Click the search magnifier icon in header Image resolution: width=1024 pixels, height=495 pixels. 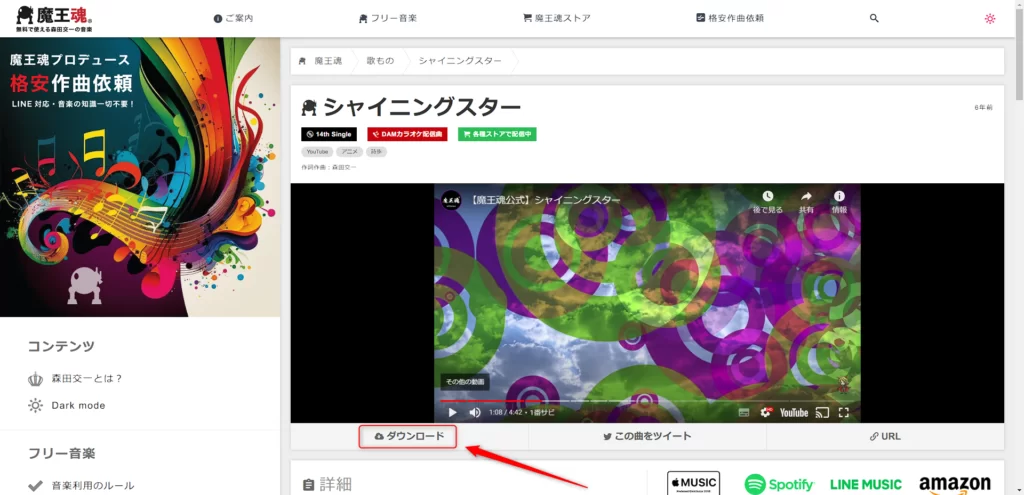click(x=874, y=18)
